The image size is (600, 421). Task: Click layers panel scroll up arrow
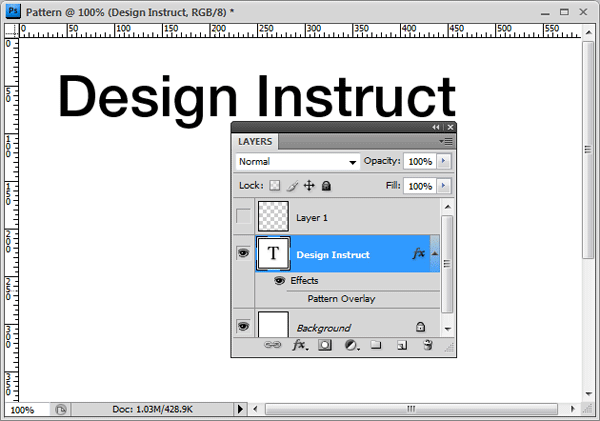[447, 207]
